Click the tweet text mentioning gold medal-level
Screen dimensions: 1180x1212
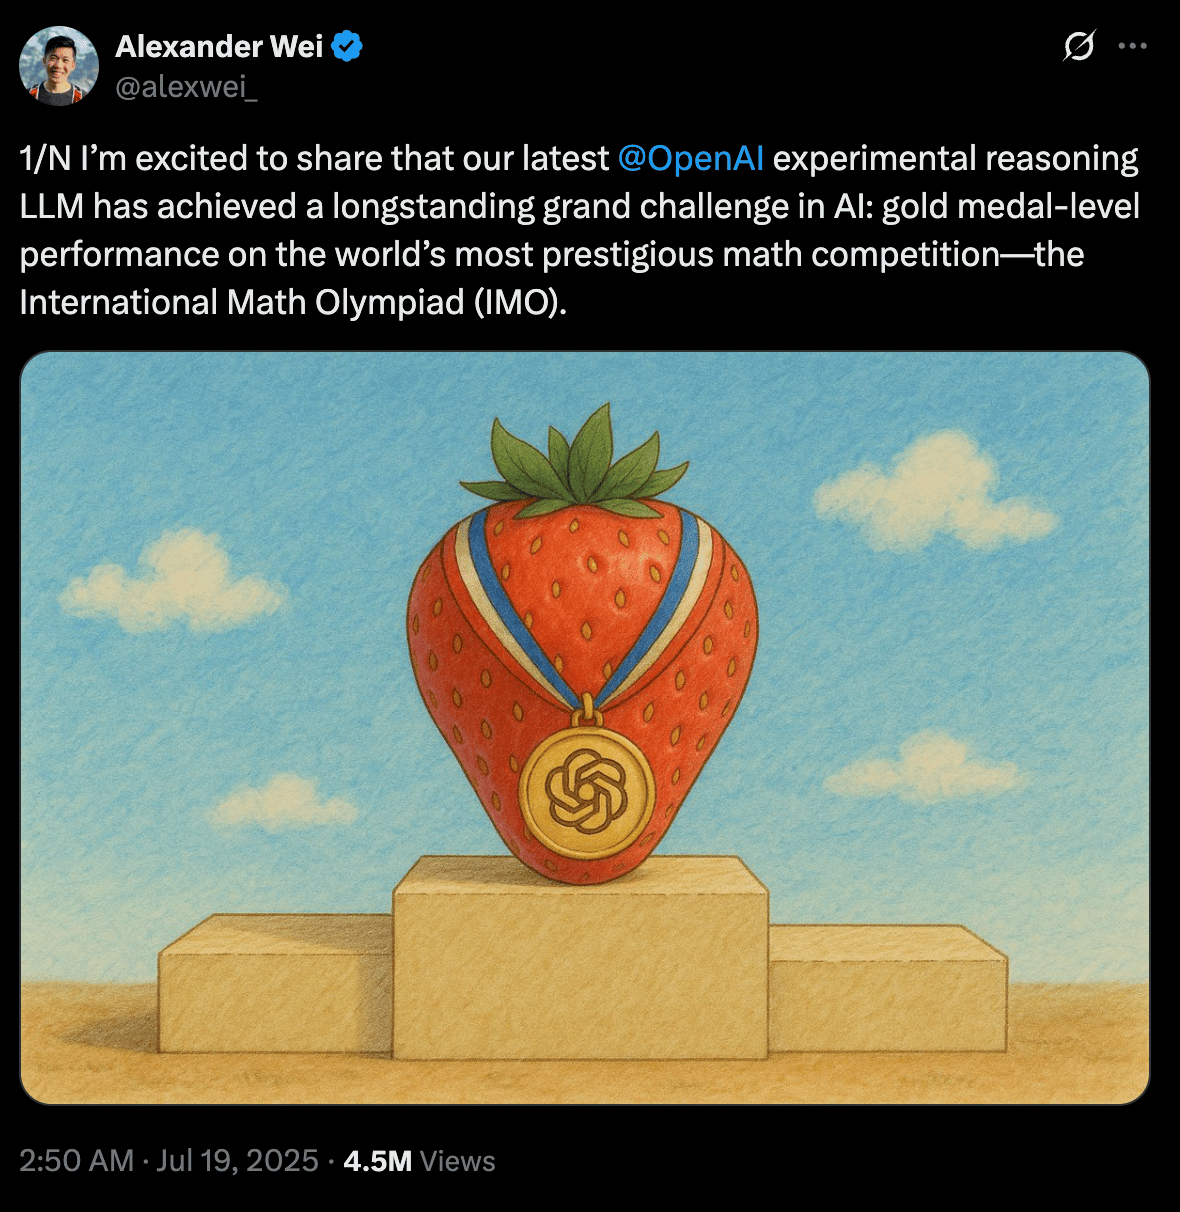tap(1011, 206)
